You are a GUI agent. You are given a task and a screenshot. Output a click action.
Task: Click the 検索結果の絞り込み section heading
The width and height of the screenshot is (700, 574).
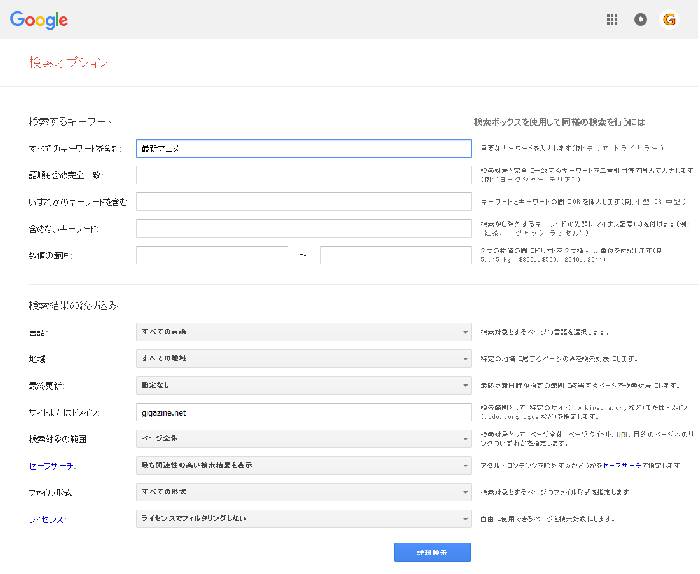pos(73,305)
